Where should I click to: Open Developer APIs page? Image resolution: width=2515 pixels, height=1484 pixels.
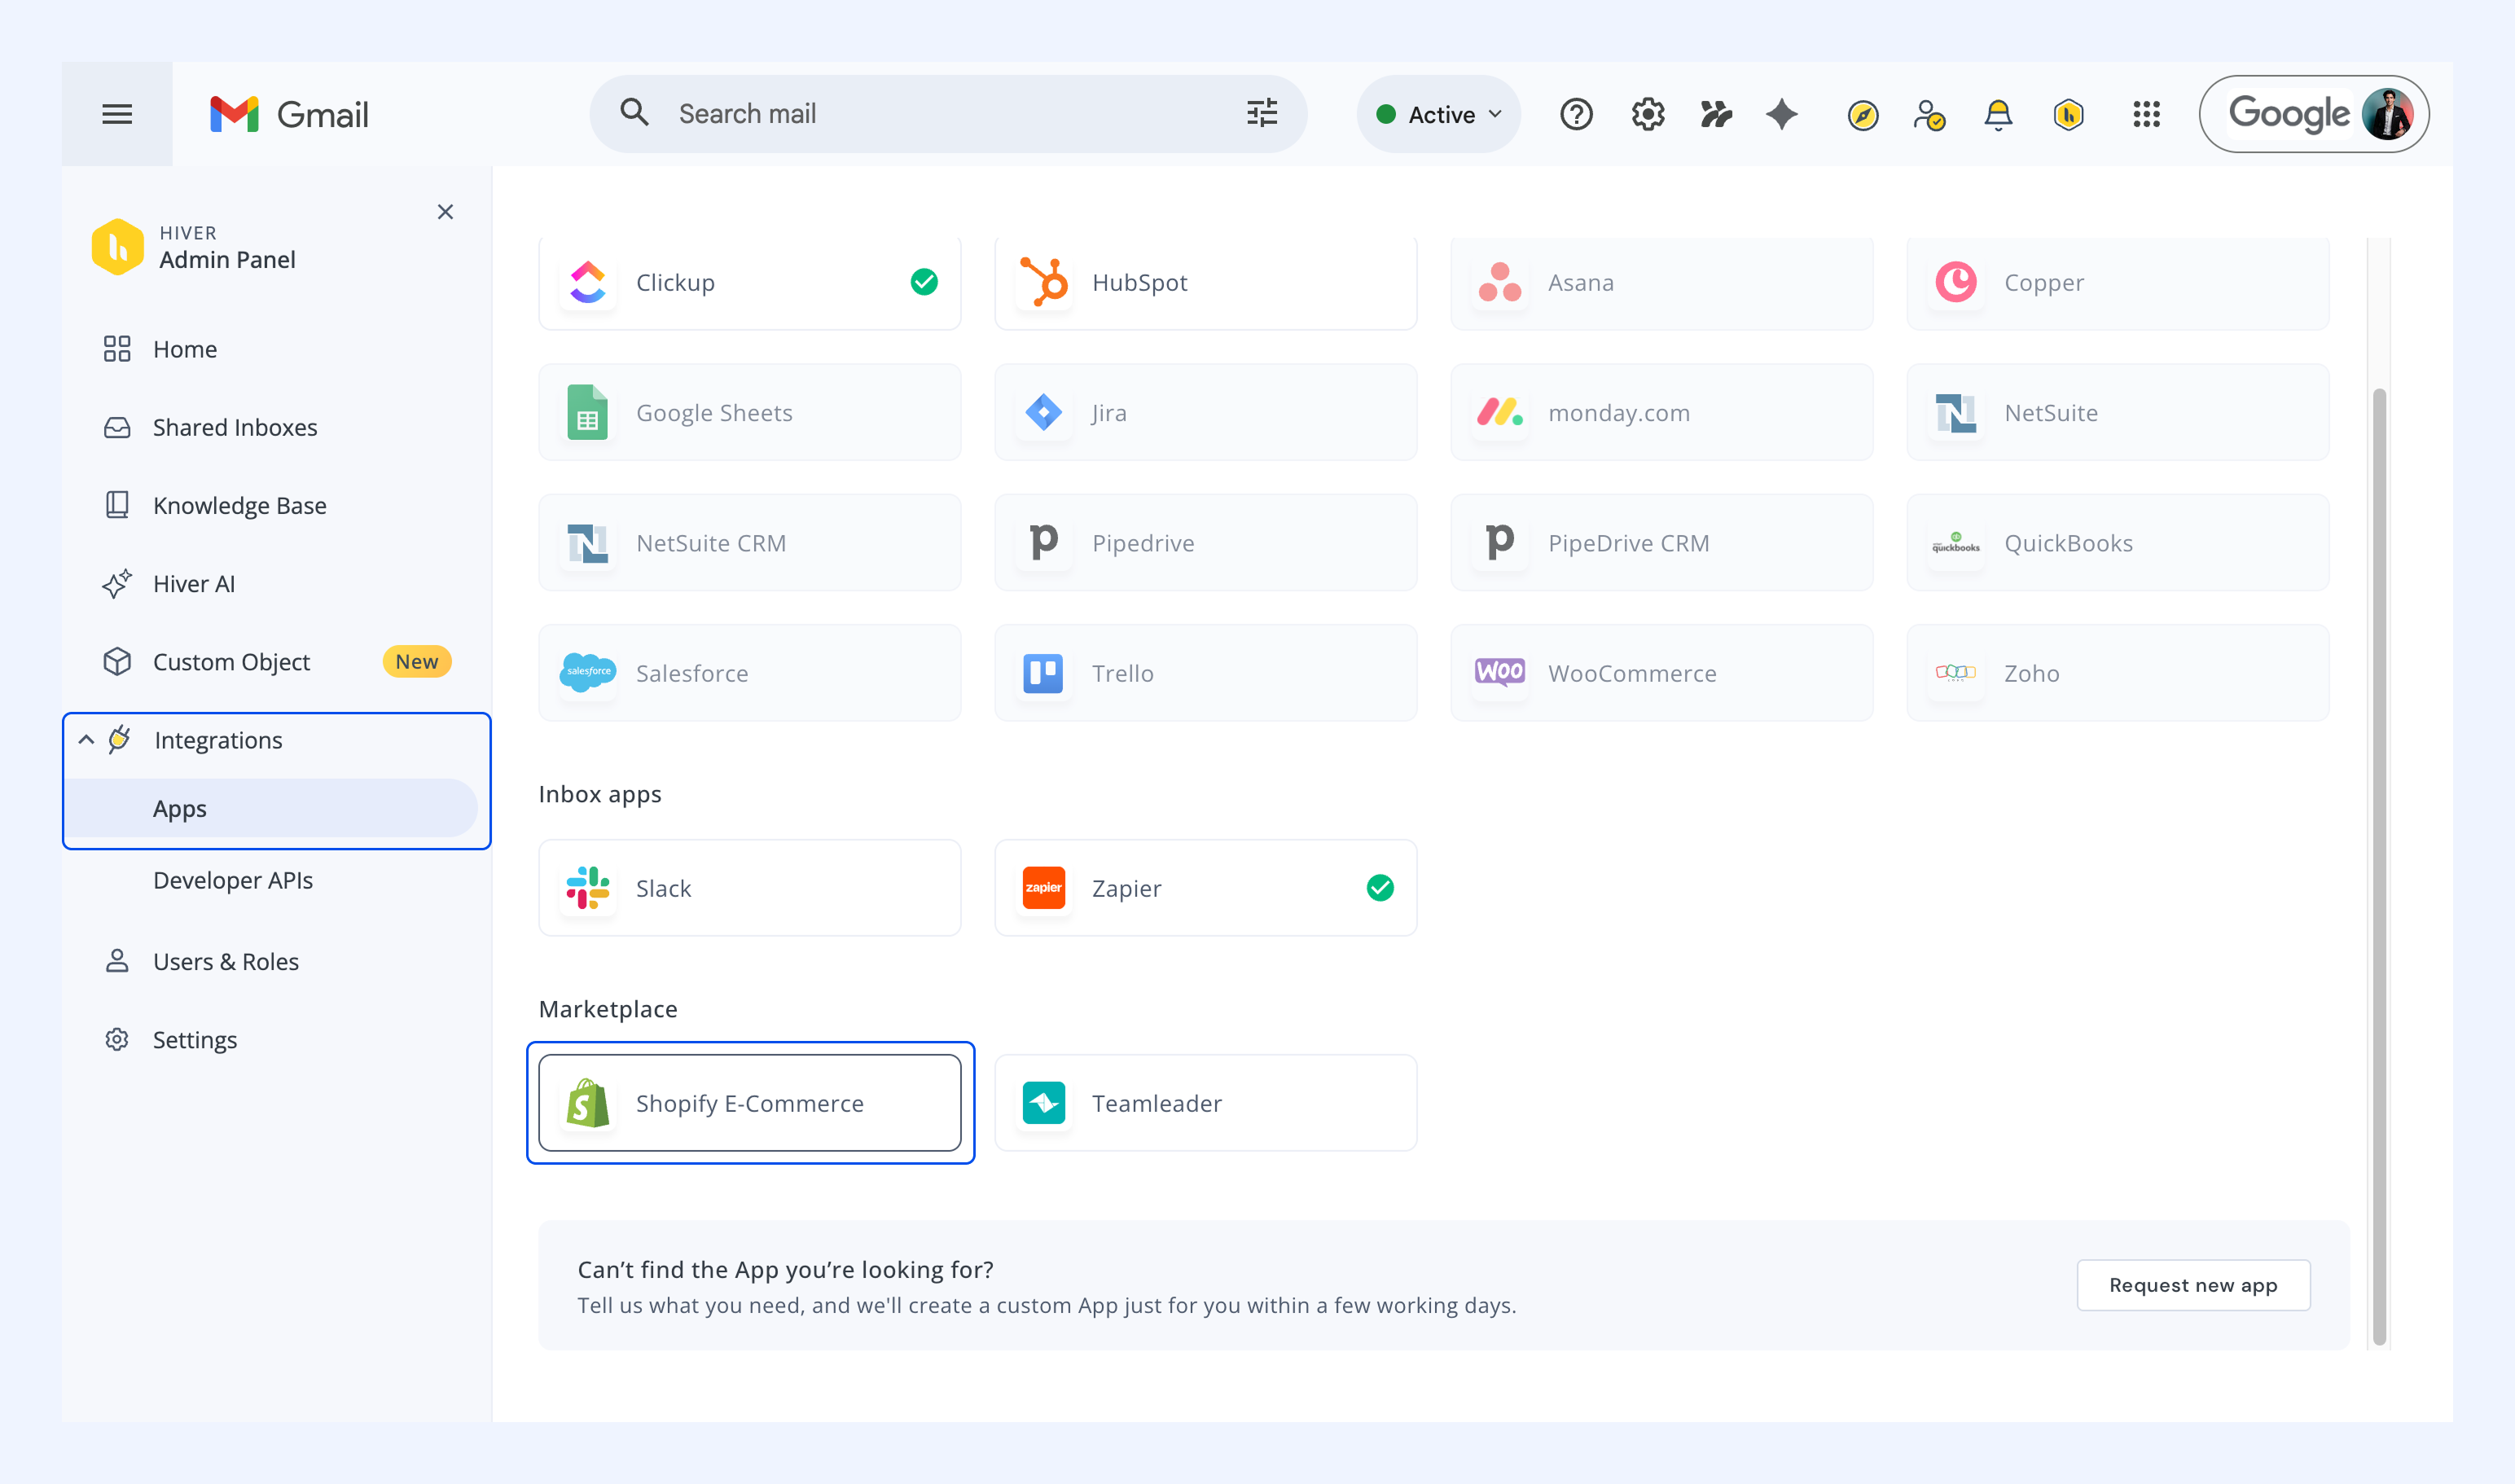click(233, 880)
